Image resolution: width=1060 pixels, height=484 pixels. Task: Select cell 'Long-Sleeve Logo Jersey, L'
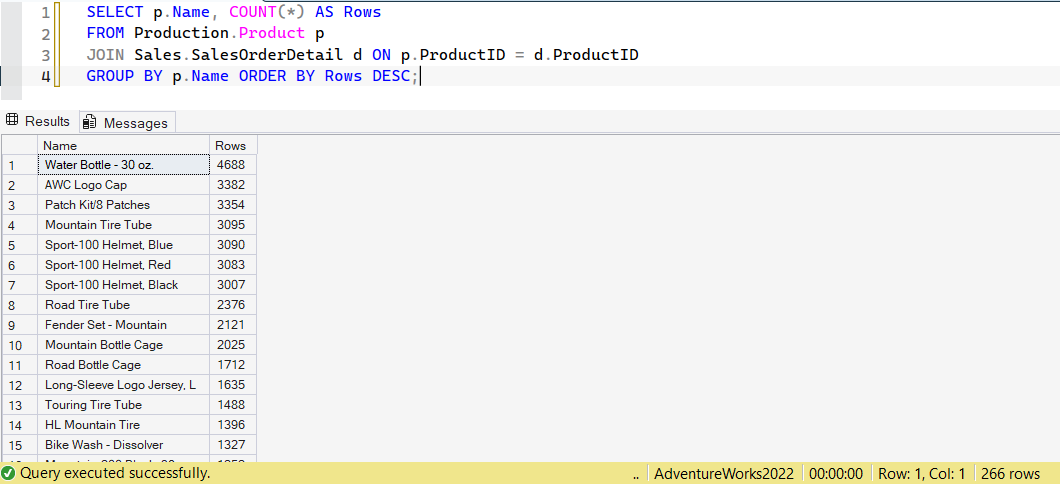pyautogui.click(x=124, y=385)
